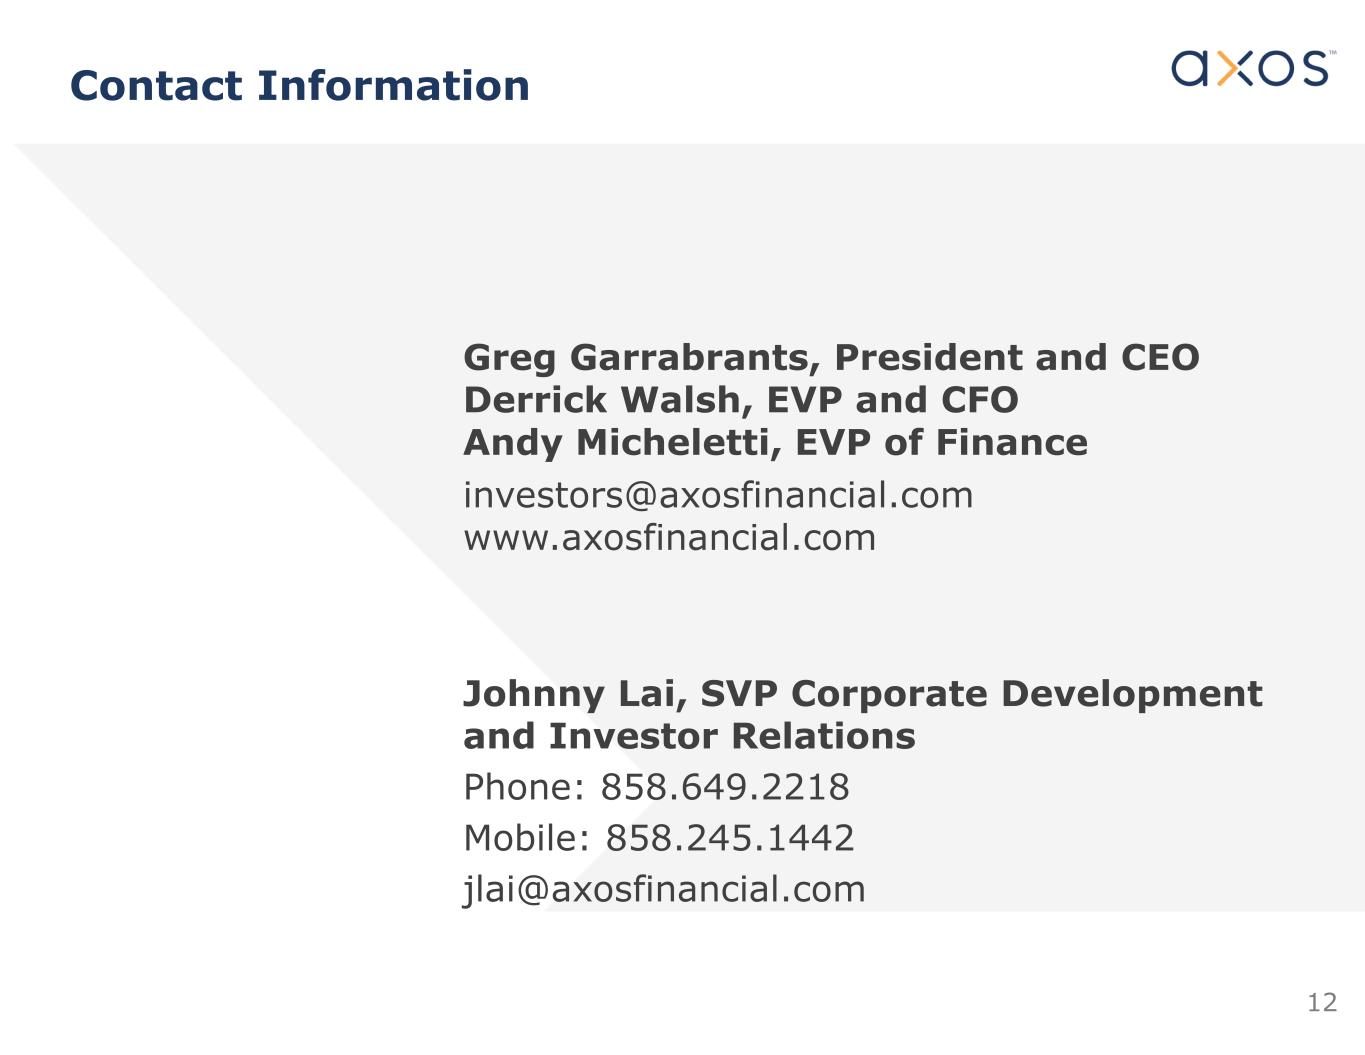Viewport: 1365px width, 1055px height.
Task: Open the investors@axosfinancial.com email link
Action: tap(717, 495)
